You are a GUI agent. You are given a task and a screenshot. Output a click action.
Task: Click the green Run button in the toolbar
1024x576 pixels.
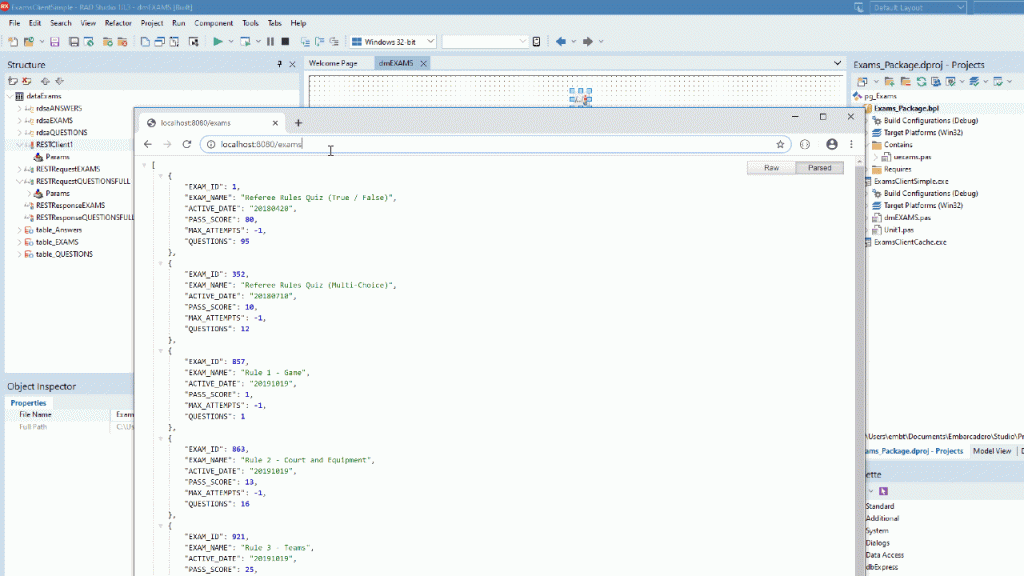(x=217, y=42)
